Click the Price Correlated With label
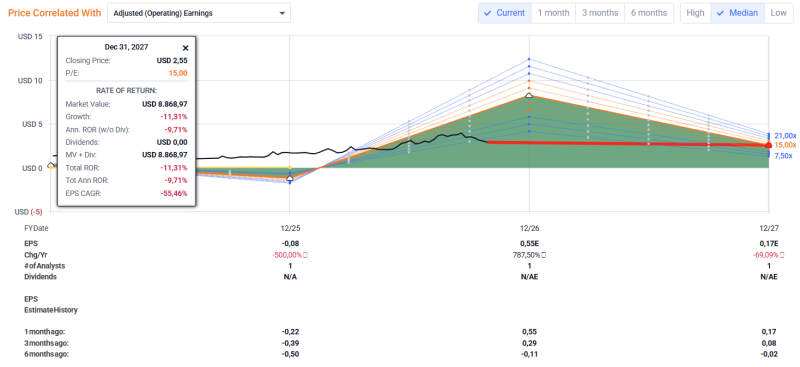 click(x=55, y=13)
